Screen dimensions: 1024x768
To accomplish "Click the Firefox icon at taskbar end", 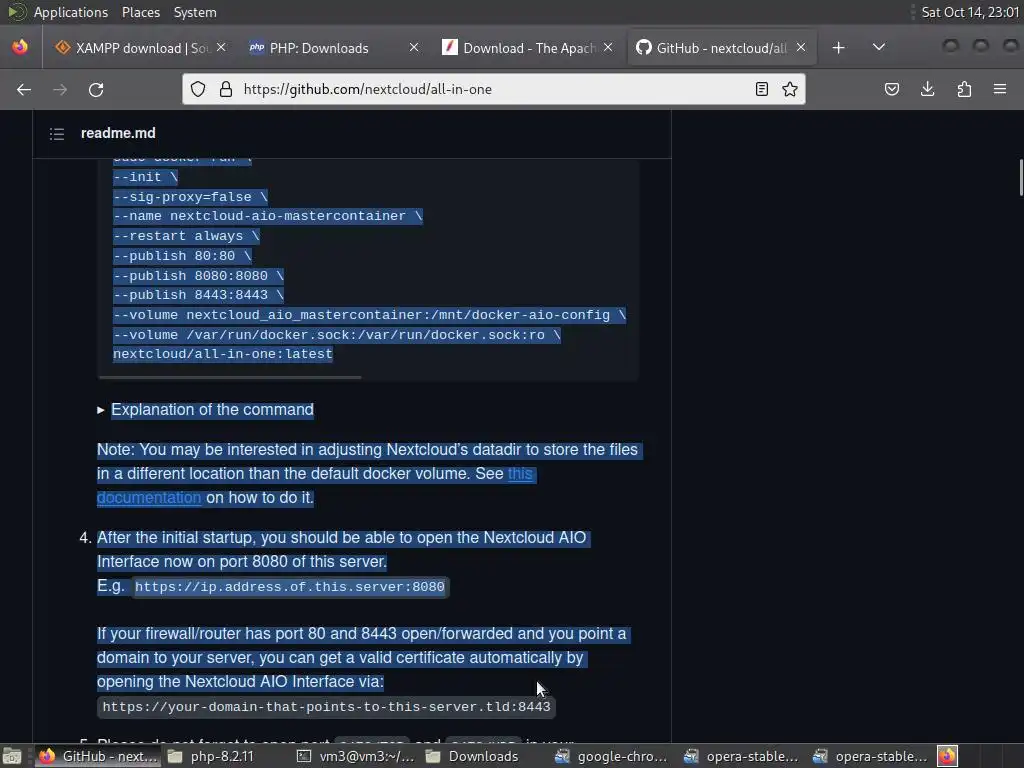I will tap(947, 756).
